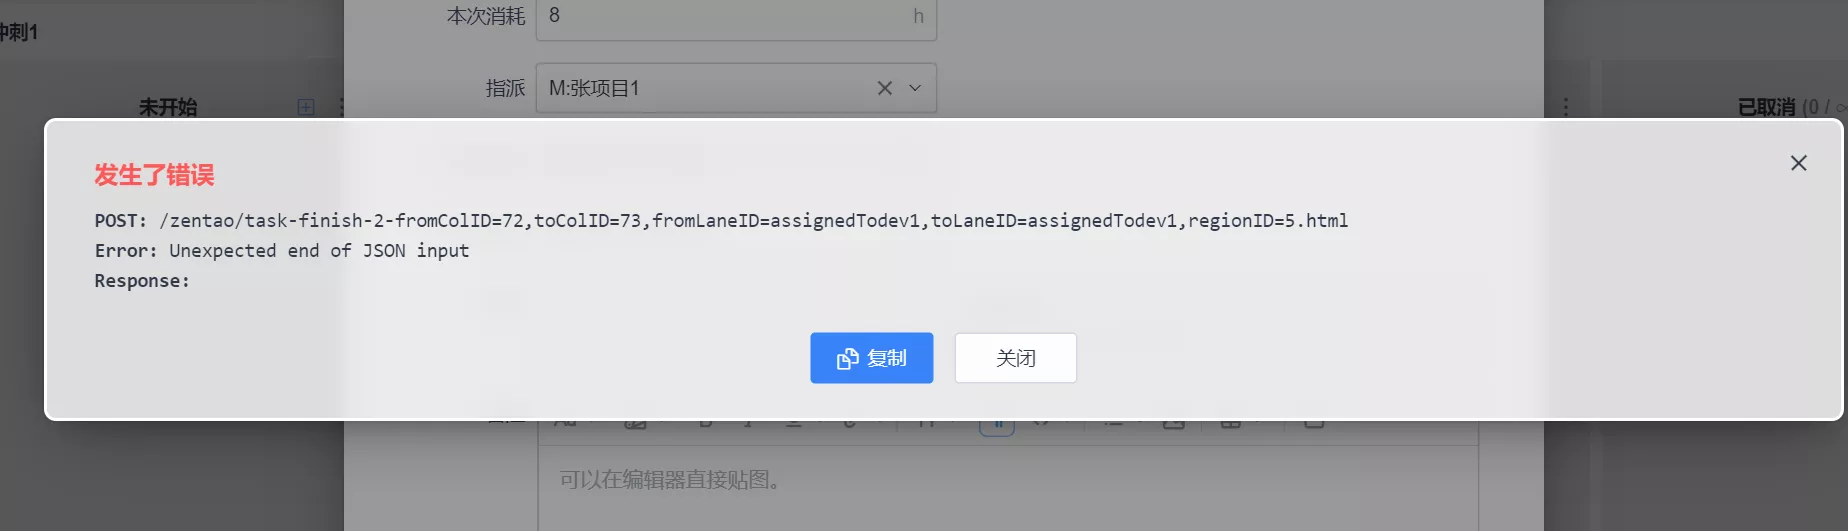Click the POST request URL line
Image resolution: width=1848 pixels, height=531 pixels.
pyautogui.click(x=721, y=221)
